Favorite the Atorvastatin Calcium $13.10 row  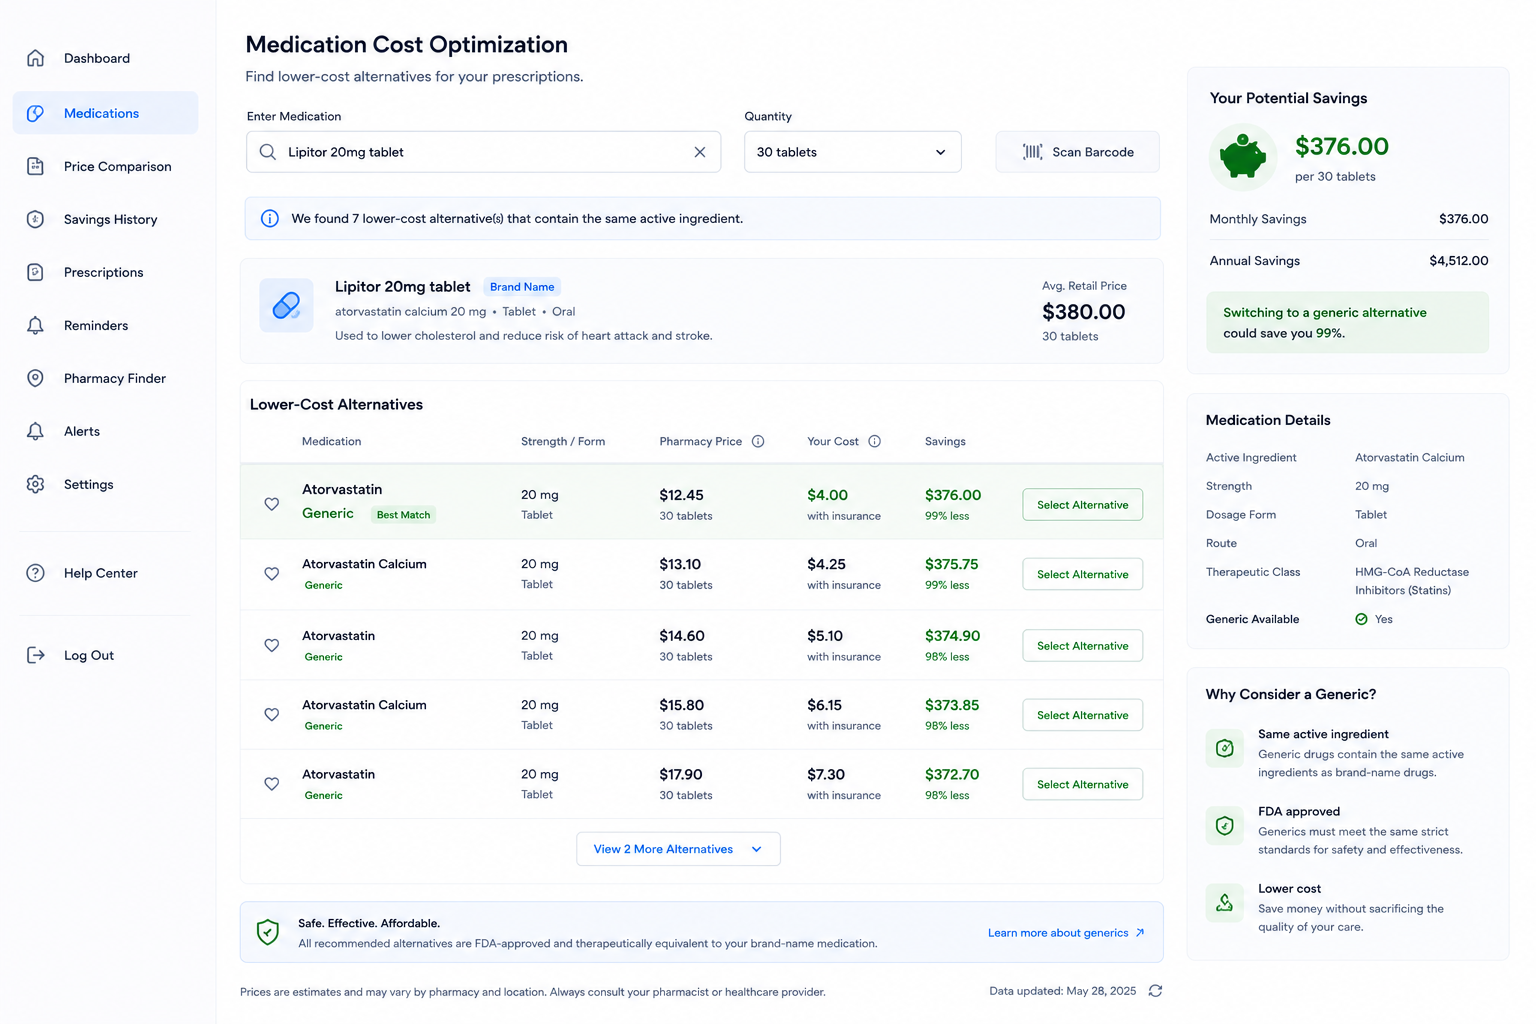(x=272, y=574)
